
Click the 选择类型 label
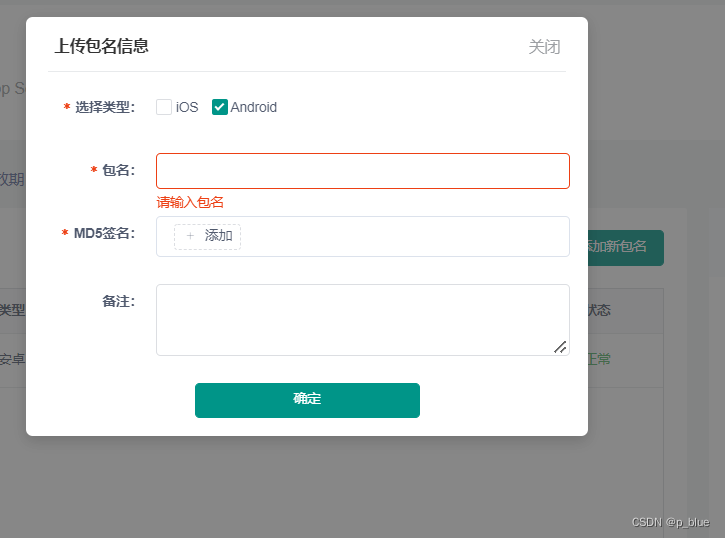click(x=105, y=107)
